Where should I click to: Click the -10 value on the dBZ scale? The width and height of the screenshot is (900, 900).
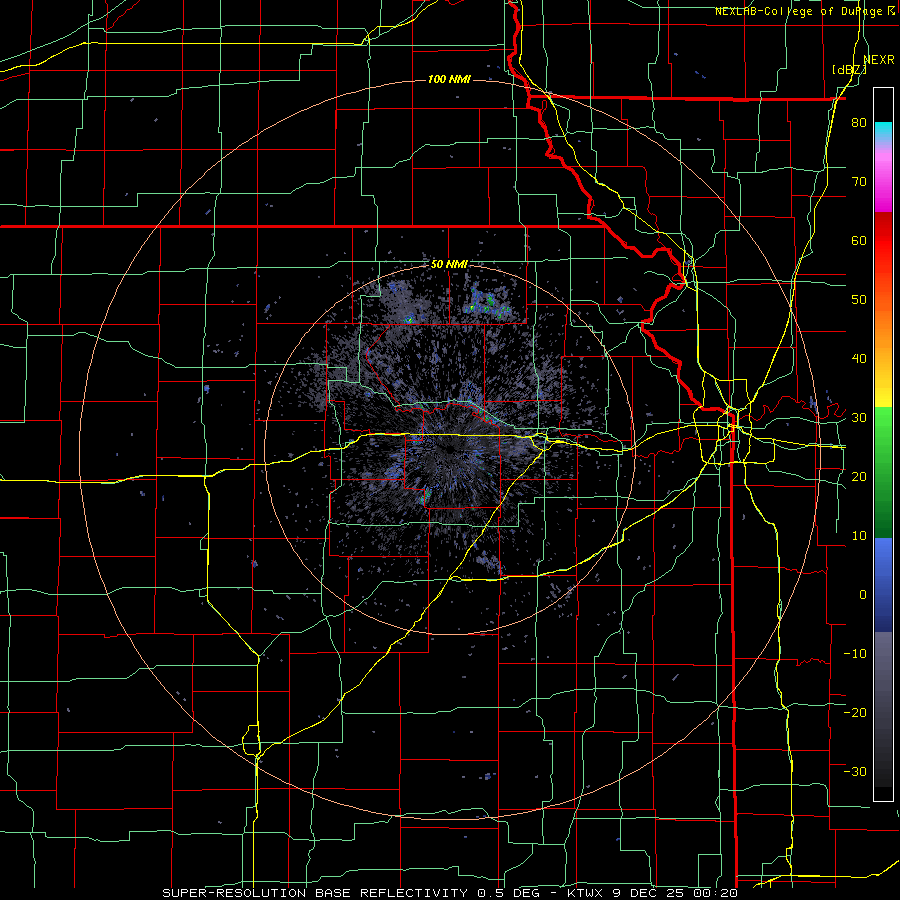[x=855, y=653]
